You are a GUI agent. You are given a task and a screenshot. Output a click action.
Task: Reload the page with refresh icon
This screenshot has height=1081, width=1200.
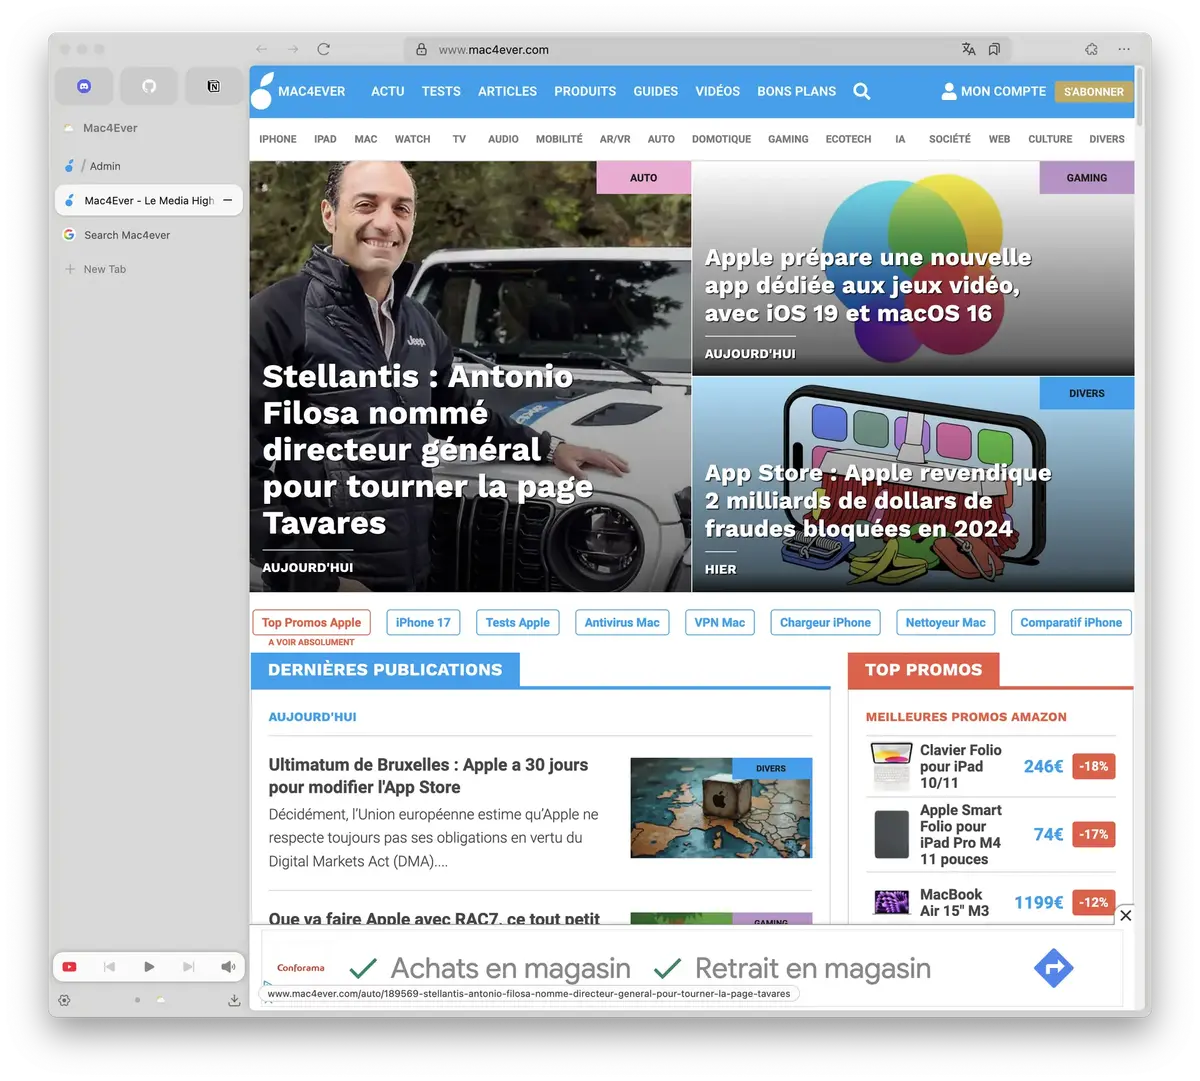click(x=323, y=49)
